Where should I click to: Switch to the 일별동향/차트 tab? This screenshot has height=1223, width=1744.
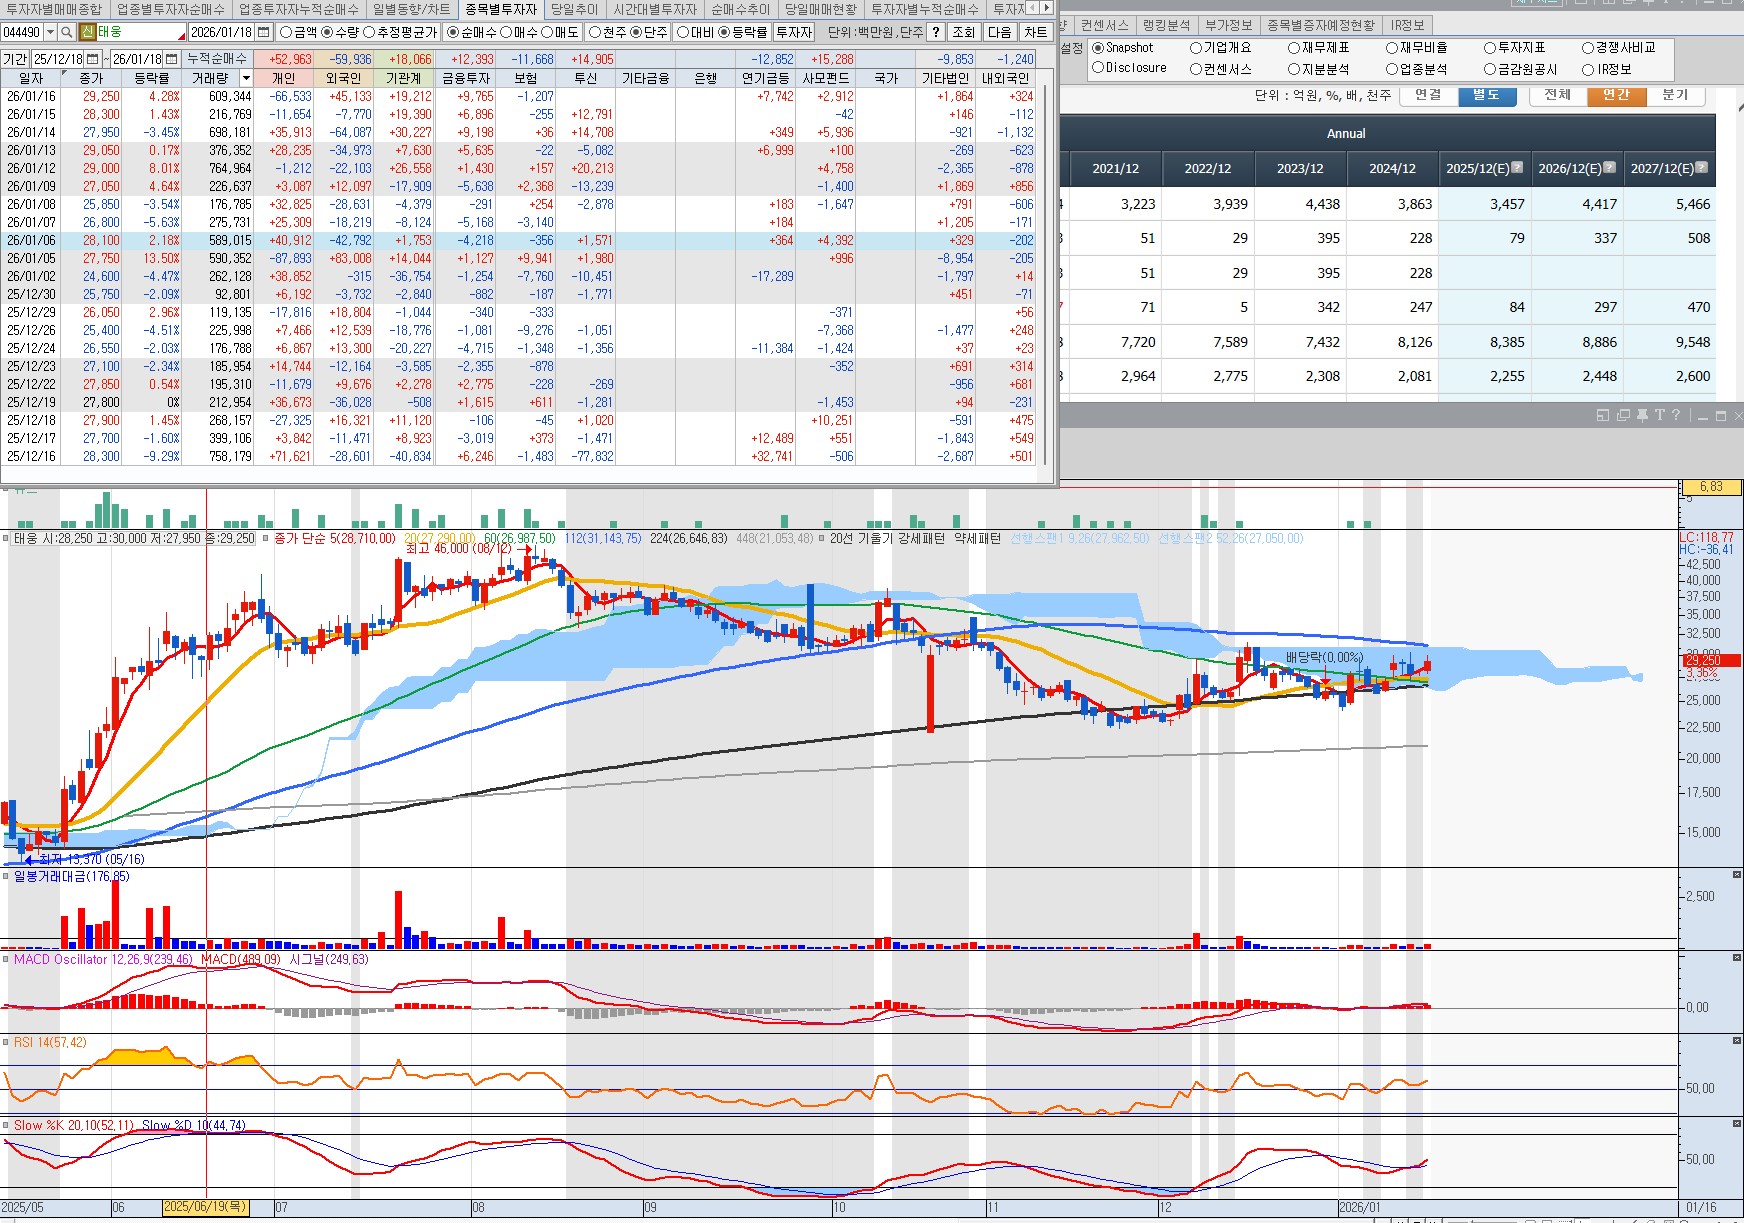(x=412, y=9)
